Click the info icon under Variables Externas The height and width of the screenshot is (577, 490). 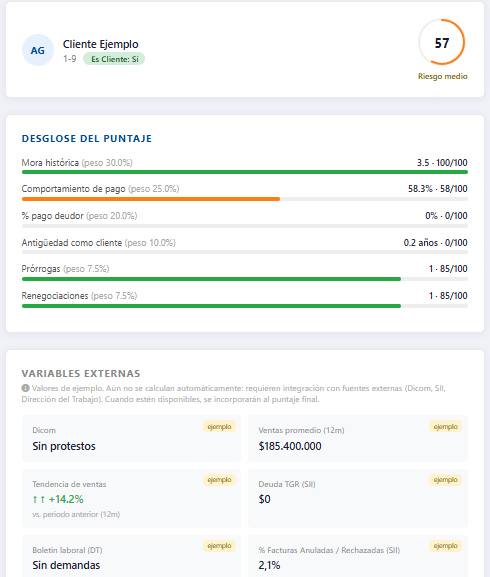click(25, 388)
